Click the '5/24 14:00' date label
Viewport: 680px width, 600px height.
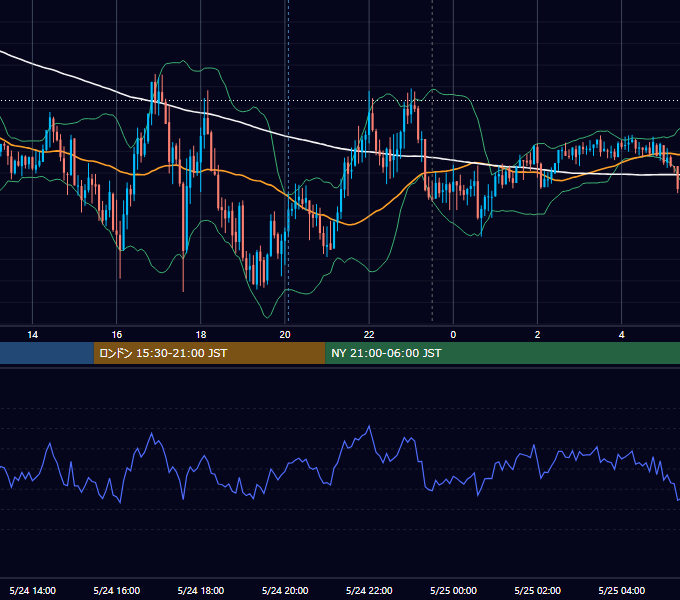33,590
